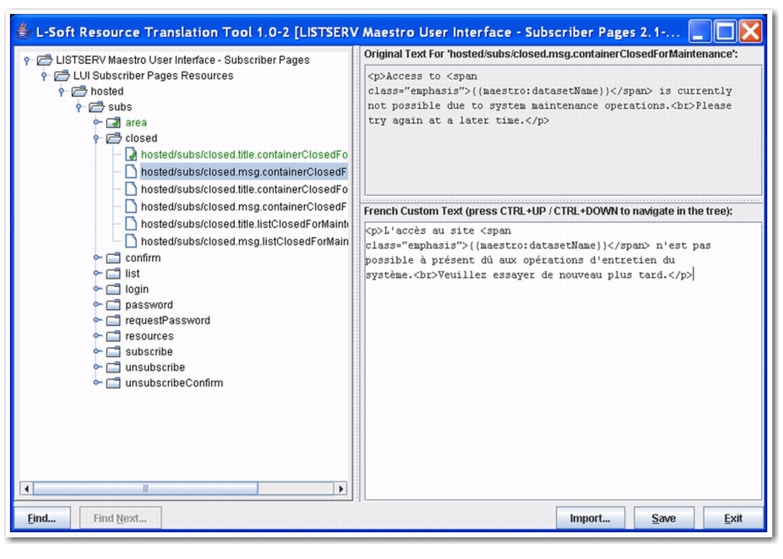The width and height of the screenshot is (783, 559).
Task: Select the 'area' tree label
Action: 136,122
